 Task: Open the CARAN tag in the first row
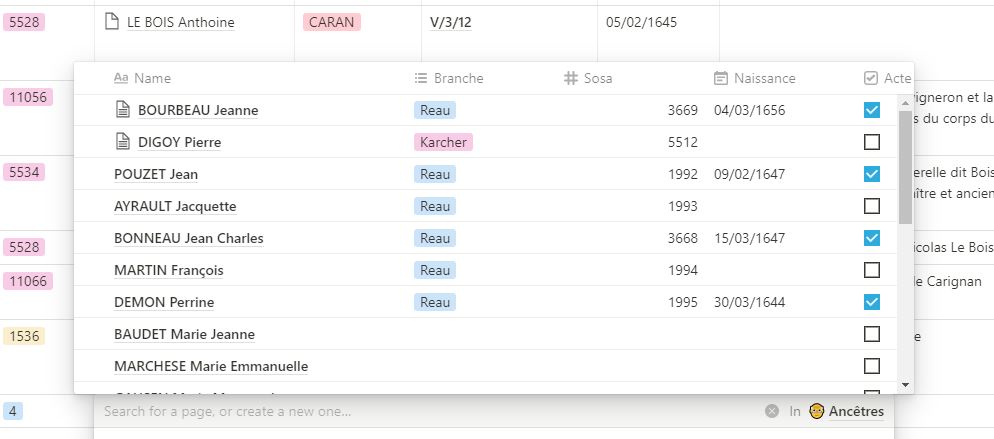332,22
